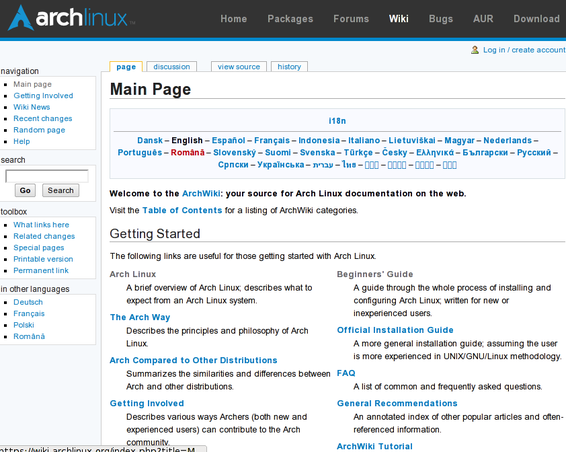The image size is (566, 452).
Task: Select Русский language link
Action: click(534, 153)
